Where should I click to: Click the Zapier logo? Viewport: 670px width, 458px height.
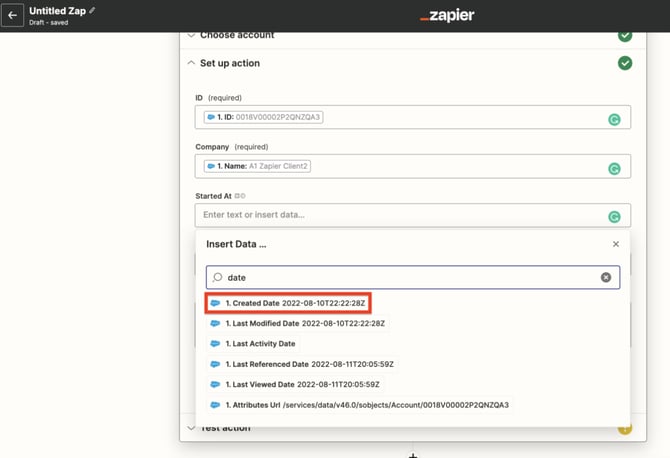point(447,15)
